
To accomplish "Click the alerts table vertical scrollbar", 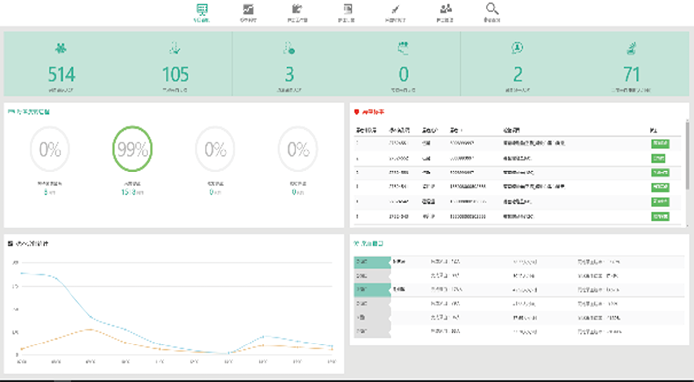I will pos(687,155).
